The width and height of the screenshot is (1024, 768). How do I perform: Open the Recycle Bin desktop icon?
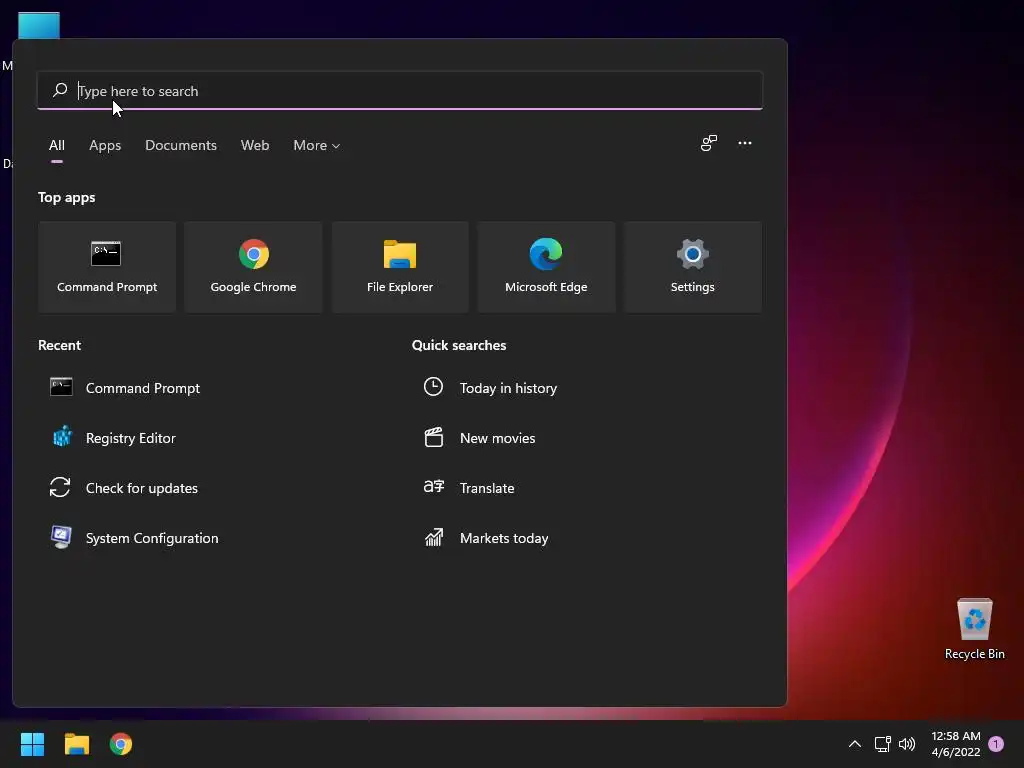click(974, 630)
